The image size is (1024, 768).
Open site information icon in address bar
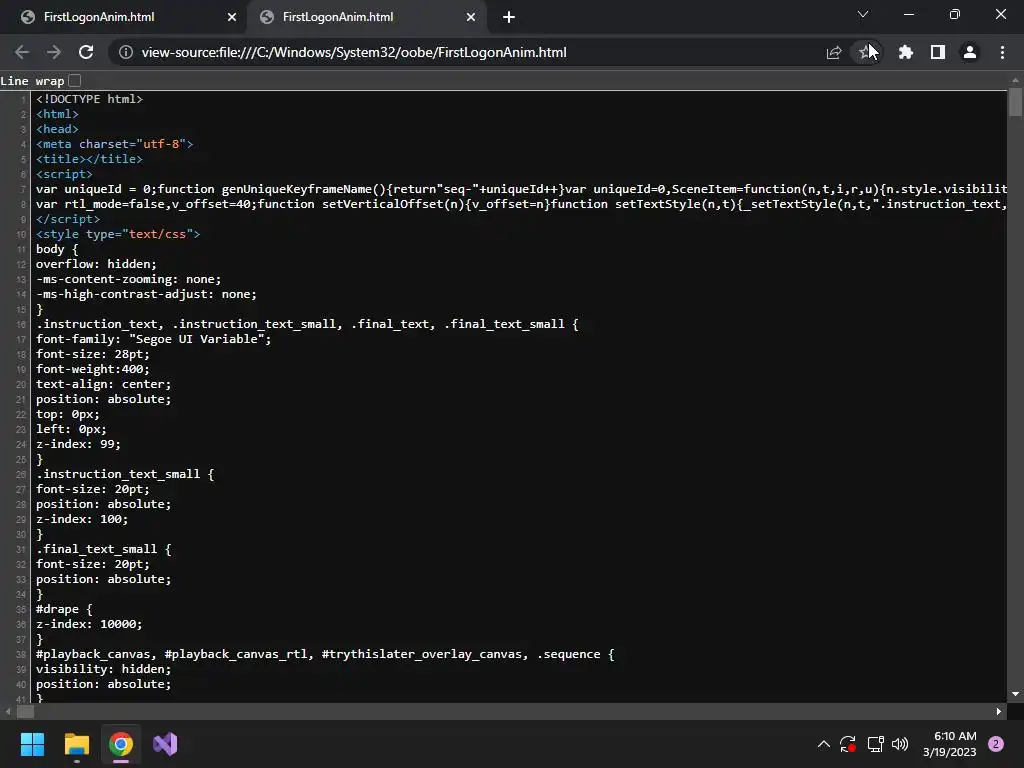125,52
